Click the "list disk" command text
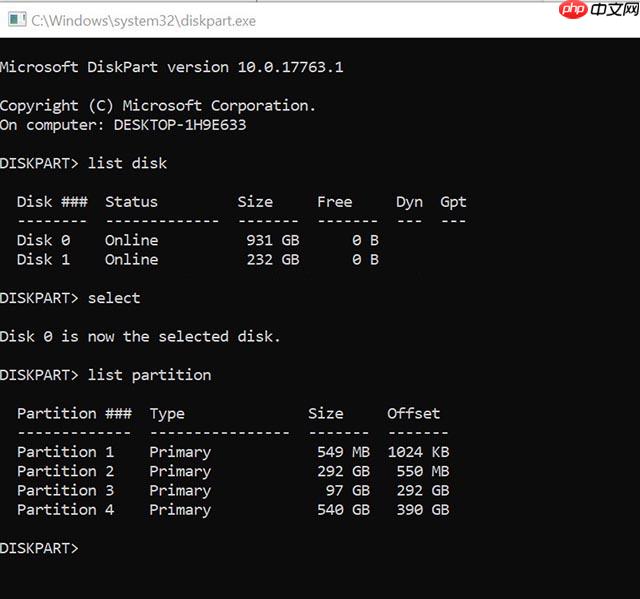640x599 pixels. point(128,163)
